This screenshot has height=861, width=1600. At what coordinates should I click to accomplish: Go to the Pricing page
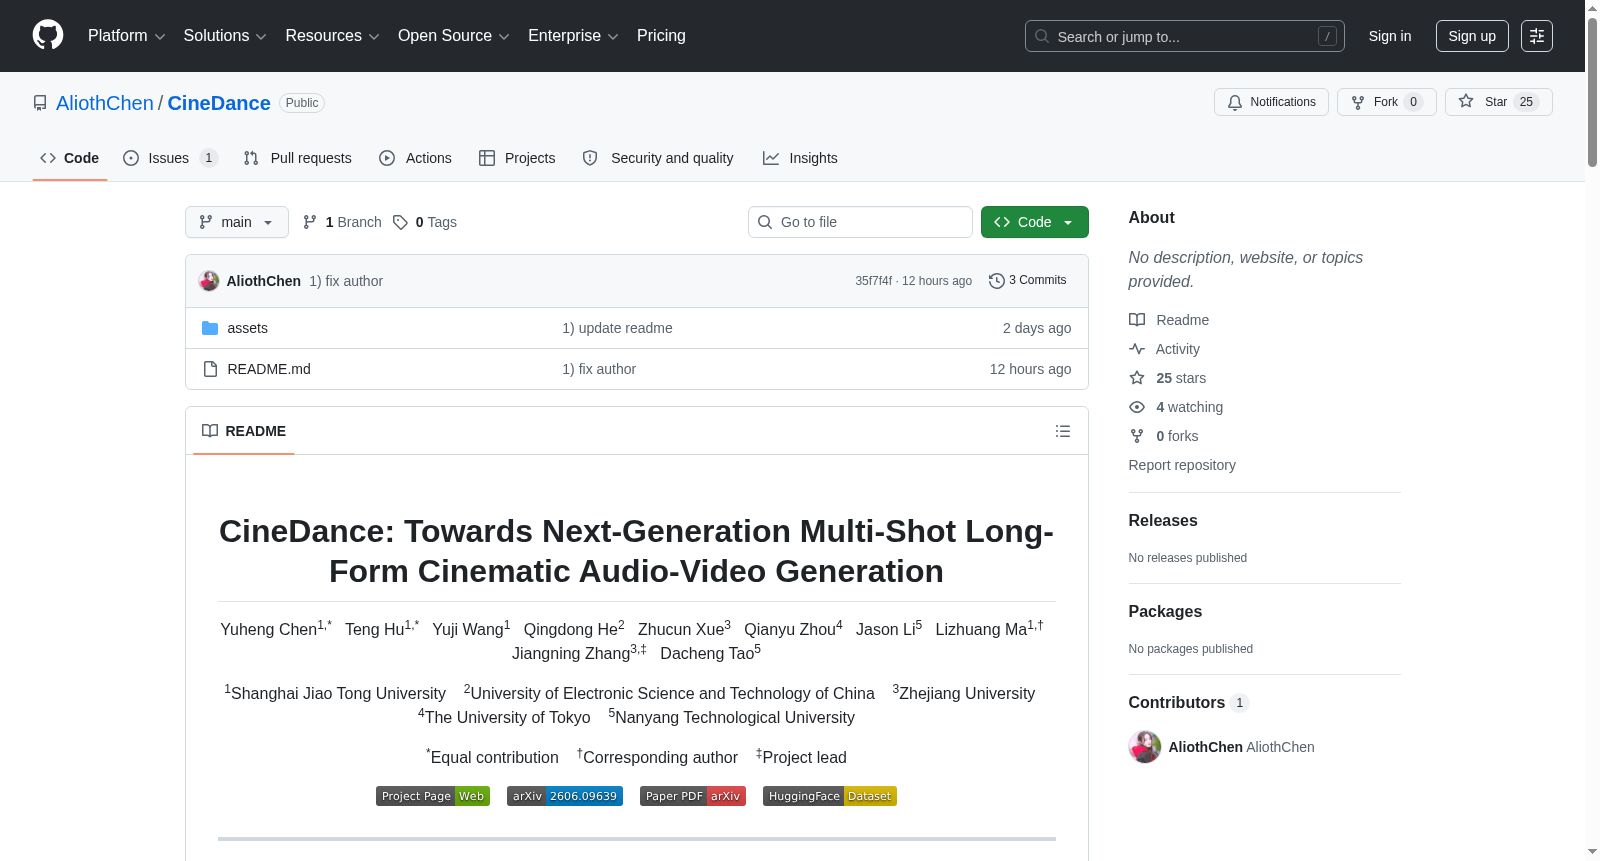661,36
